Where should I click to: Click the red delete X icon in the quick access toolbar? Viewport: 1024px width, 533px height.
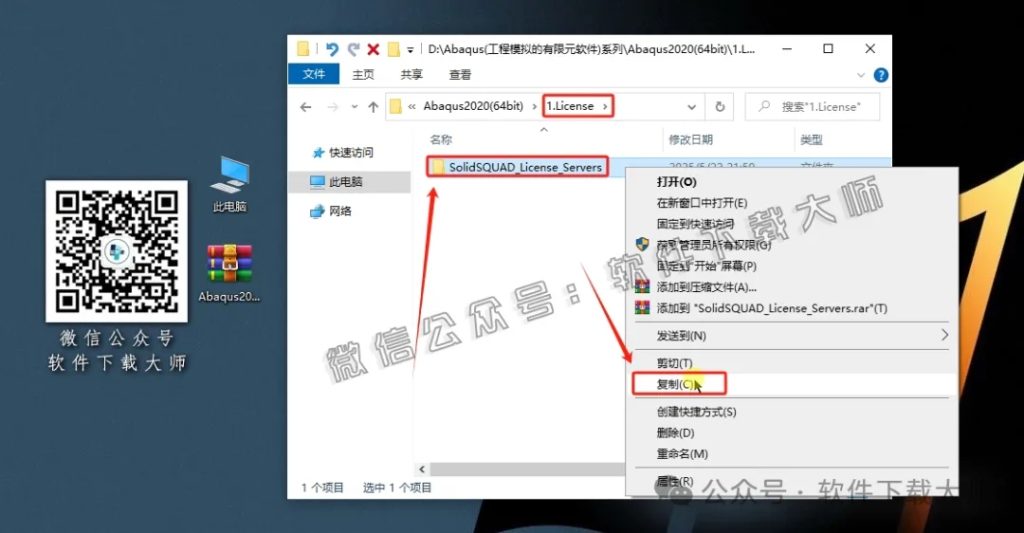pos(374,49)
